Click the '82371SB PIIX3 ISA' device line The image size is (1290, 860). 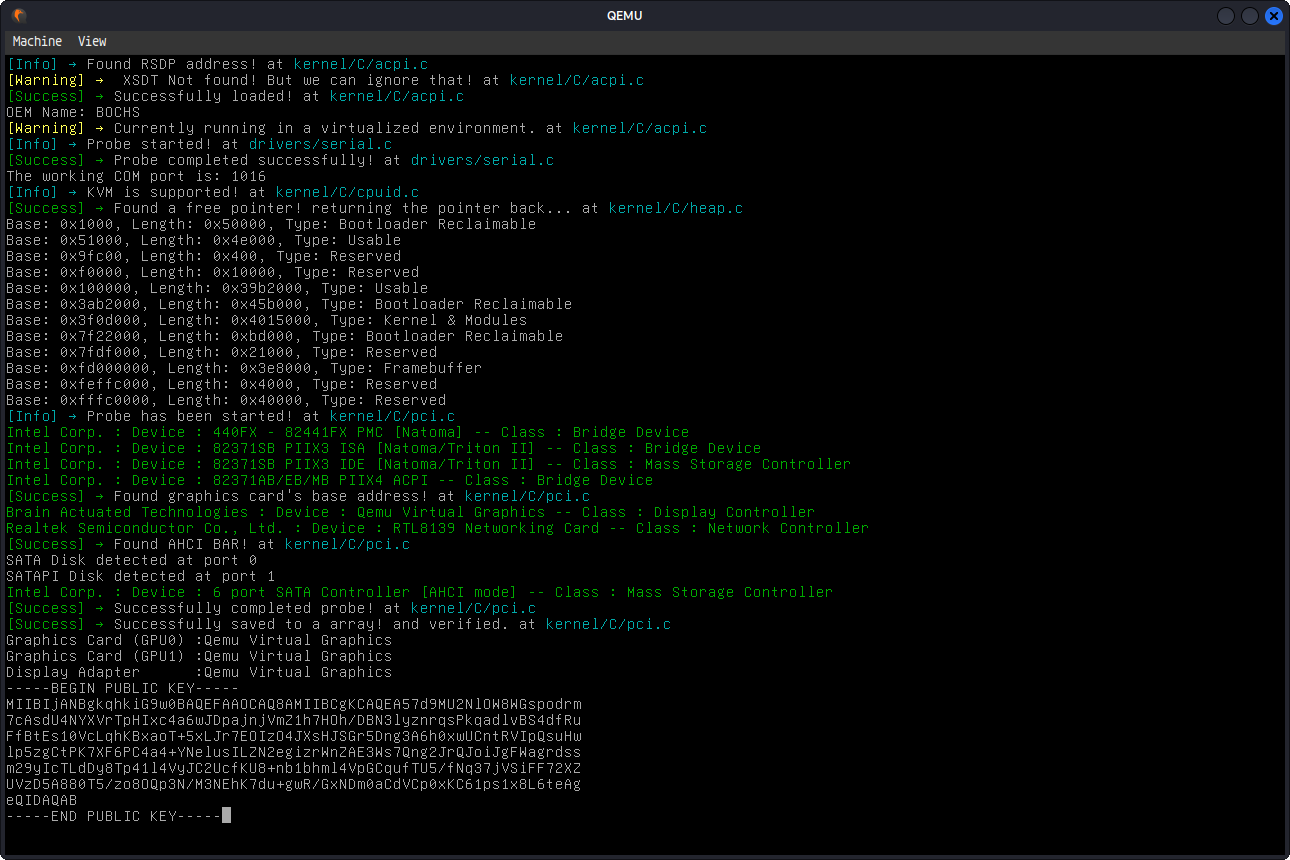point(384,448)
